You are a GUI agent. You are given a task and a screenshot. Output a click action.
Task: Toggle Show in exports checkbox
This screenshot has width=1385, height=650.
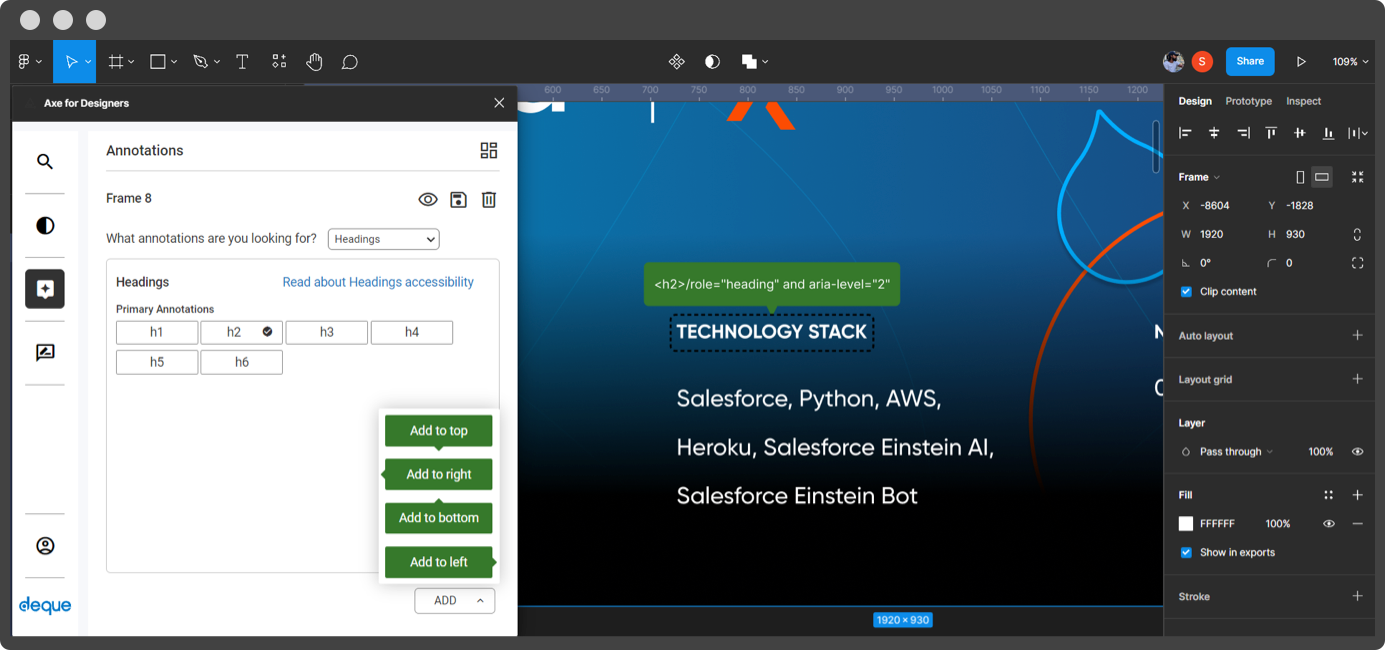click(1186, 552)
